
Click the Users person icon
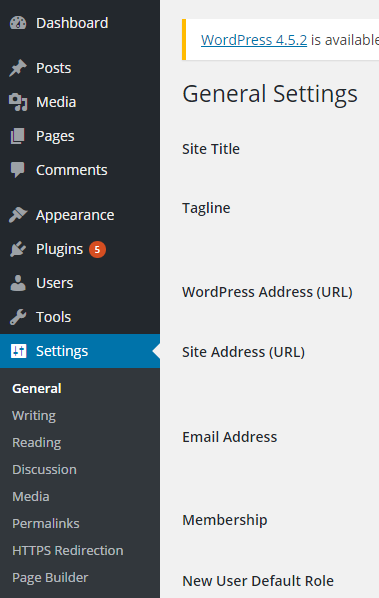[18, 283]
